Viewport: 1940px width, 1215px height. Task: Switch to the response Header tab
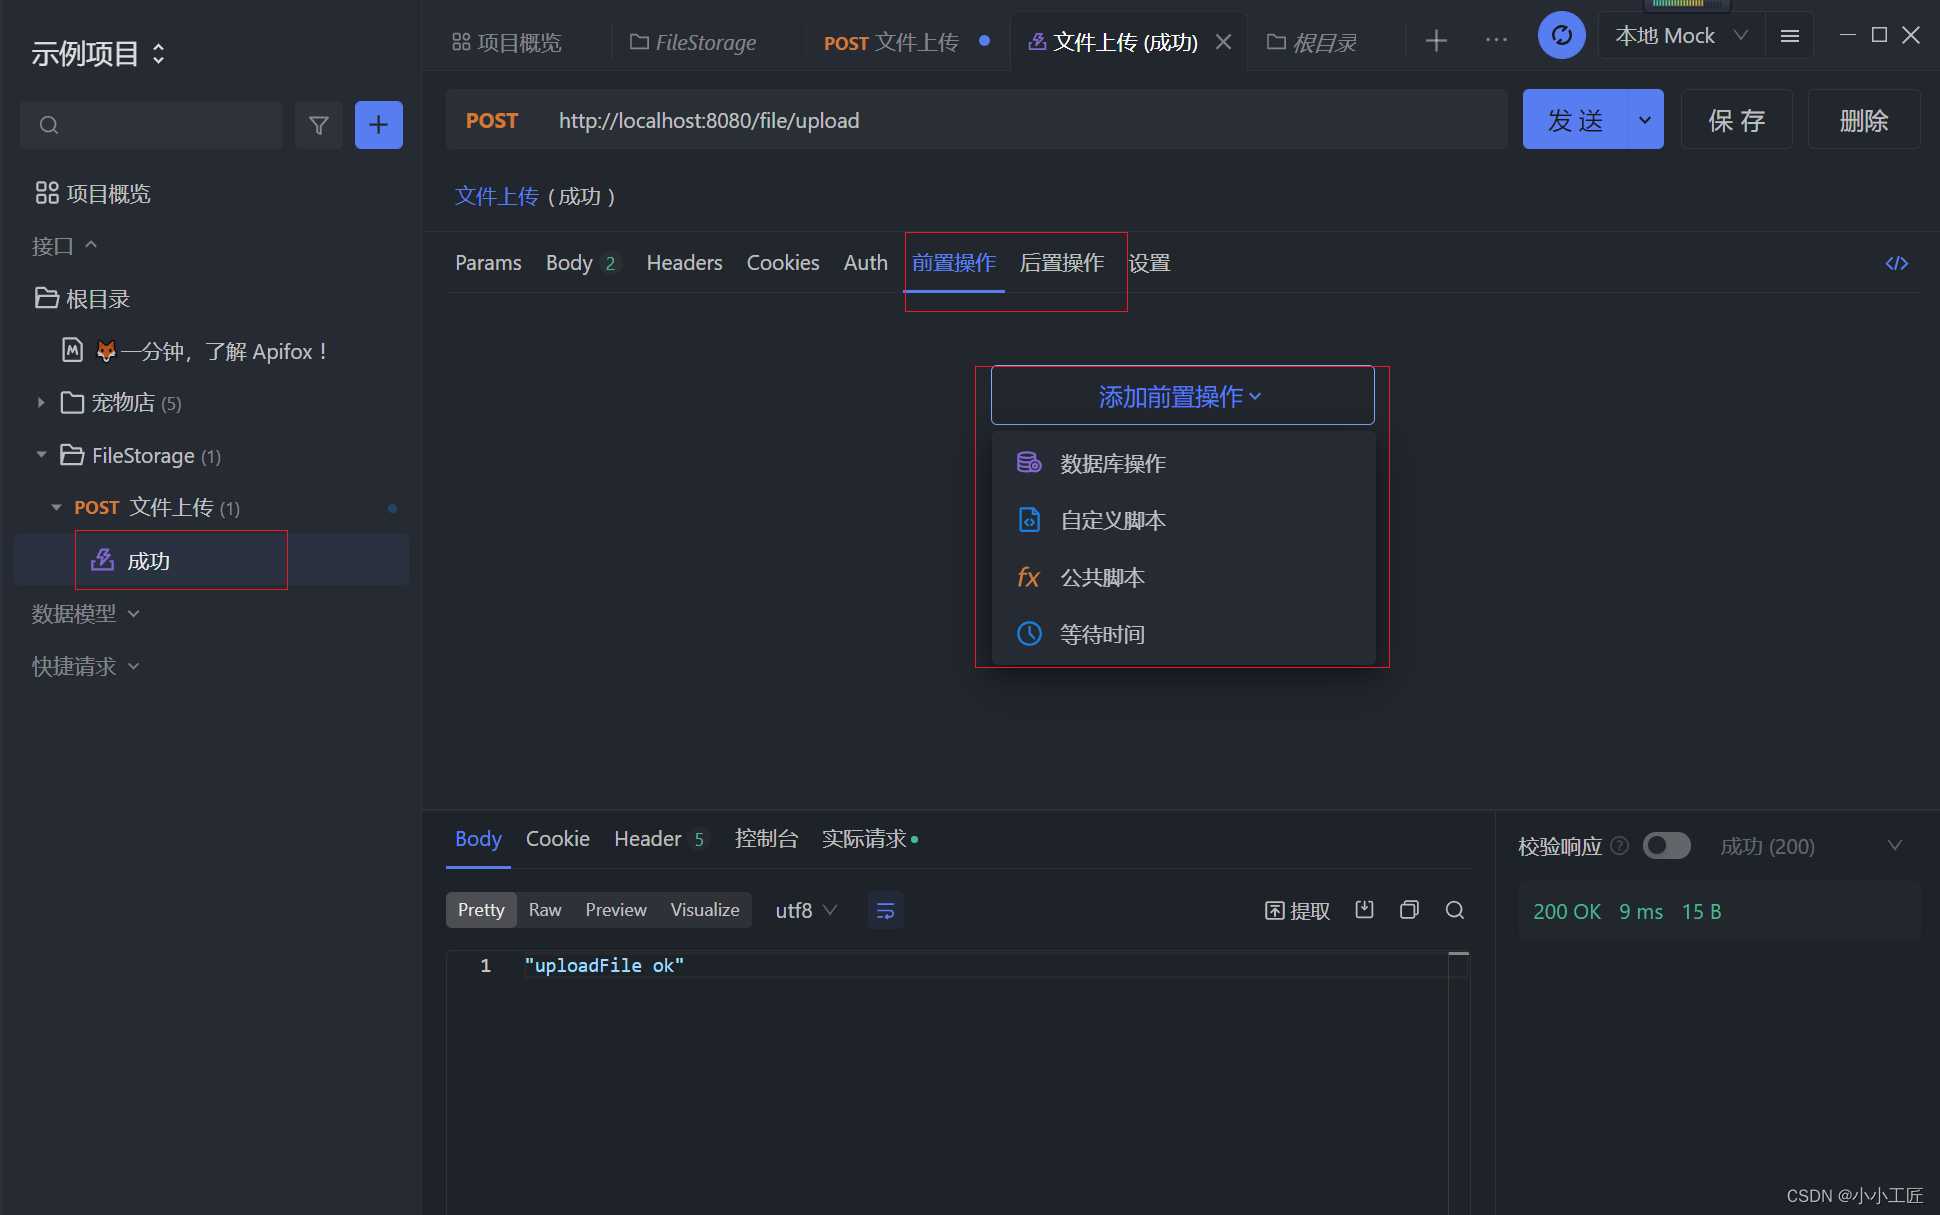pos(660,839)
